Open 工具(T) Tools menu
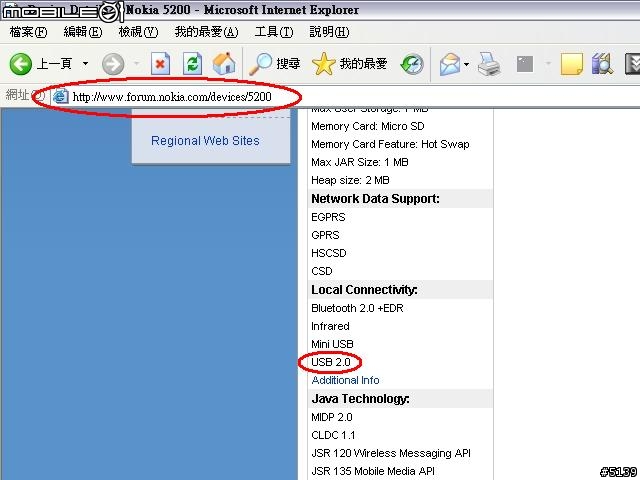640x480 pixels. coord(274,32)
